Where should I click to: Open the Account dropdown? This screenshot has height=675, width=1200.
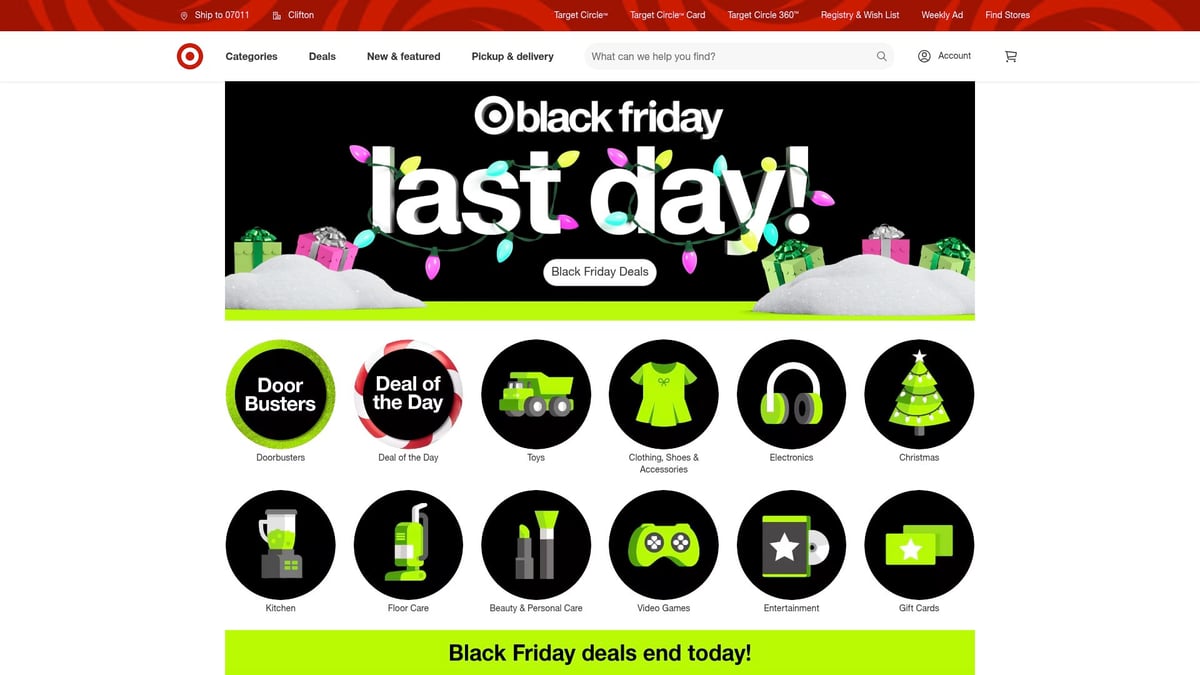(x=944, y=56)
